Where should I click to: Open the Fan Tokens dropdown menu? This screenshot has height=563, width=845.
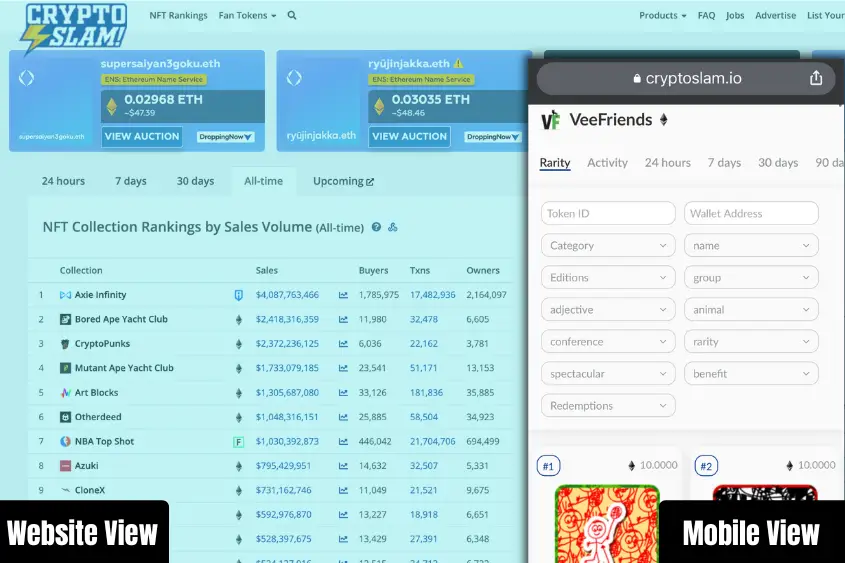[x=247, y=16]
